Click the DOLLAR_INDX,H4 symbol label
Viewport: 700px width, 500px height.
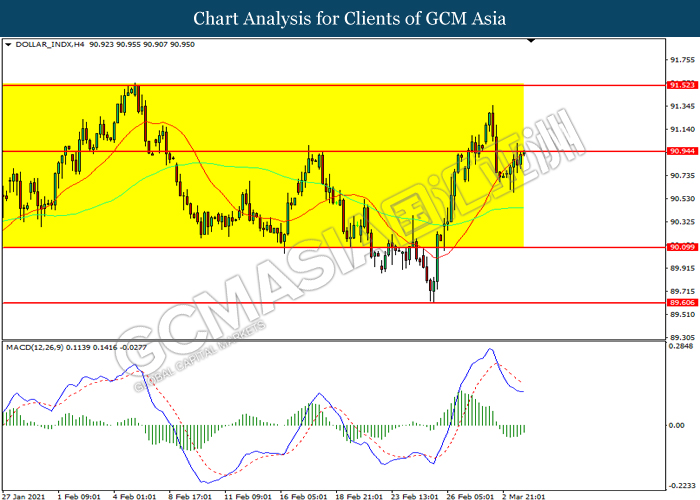[50, 45]
